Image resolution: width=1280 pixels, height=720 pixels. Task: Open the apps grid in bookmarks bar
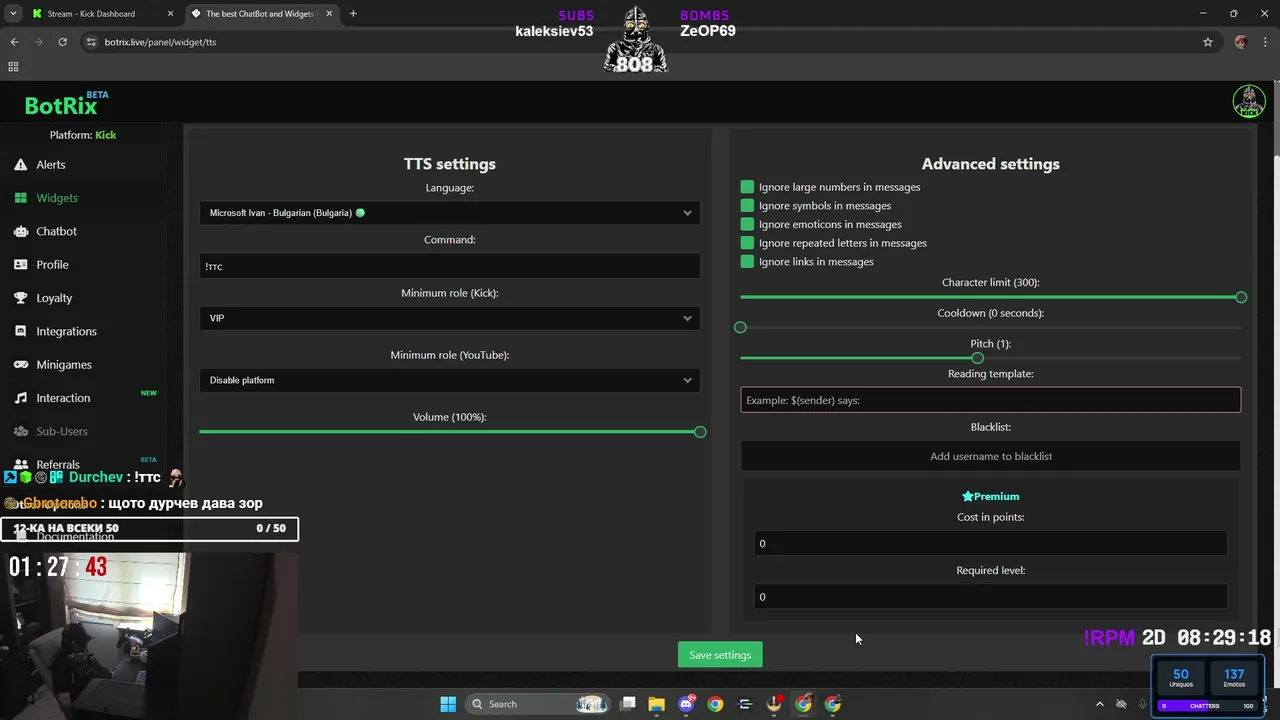13,67
